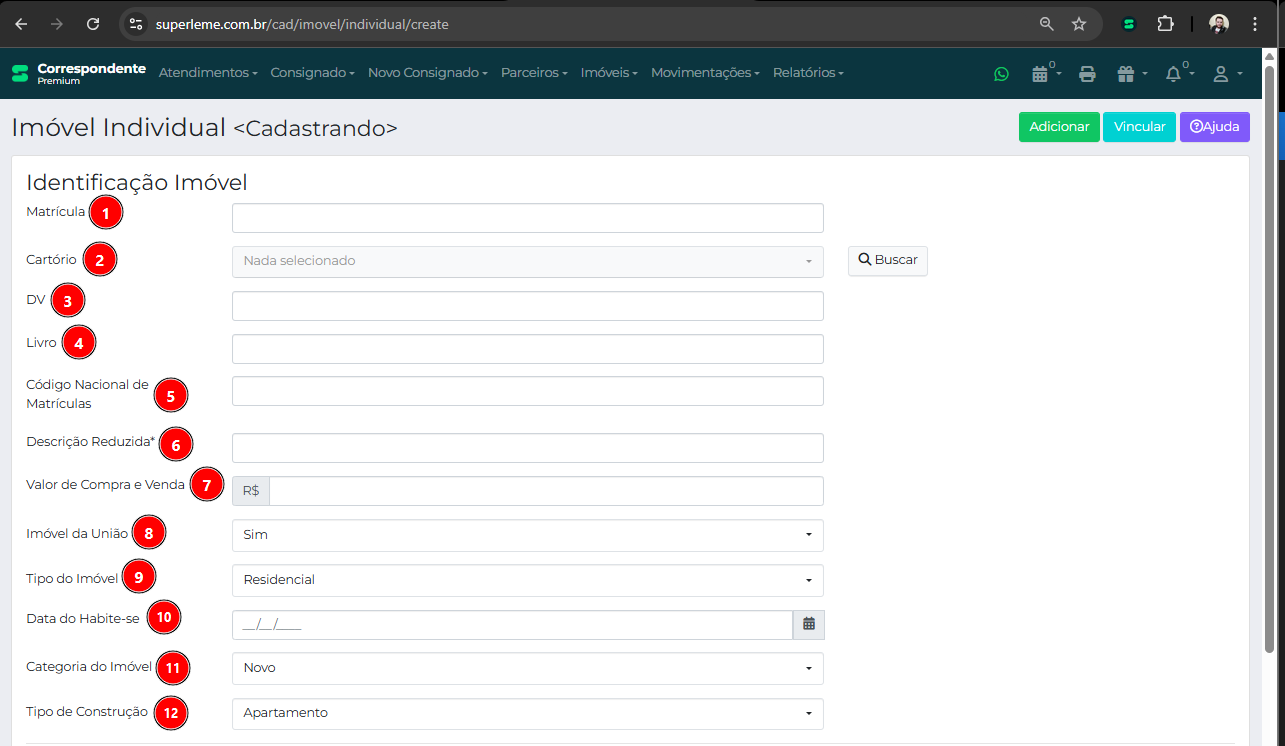Click the calendar picker beside Data do Habite-se
This screenshot has width=1285, height=746.
(x=808, y=625)
